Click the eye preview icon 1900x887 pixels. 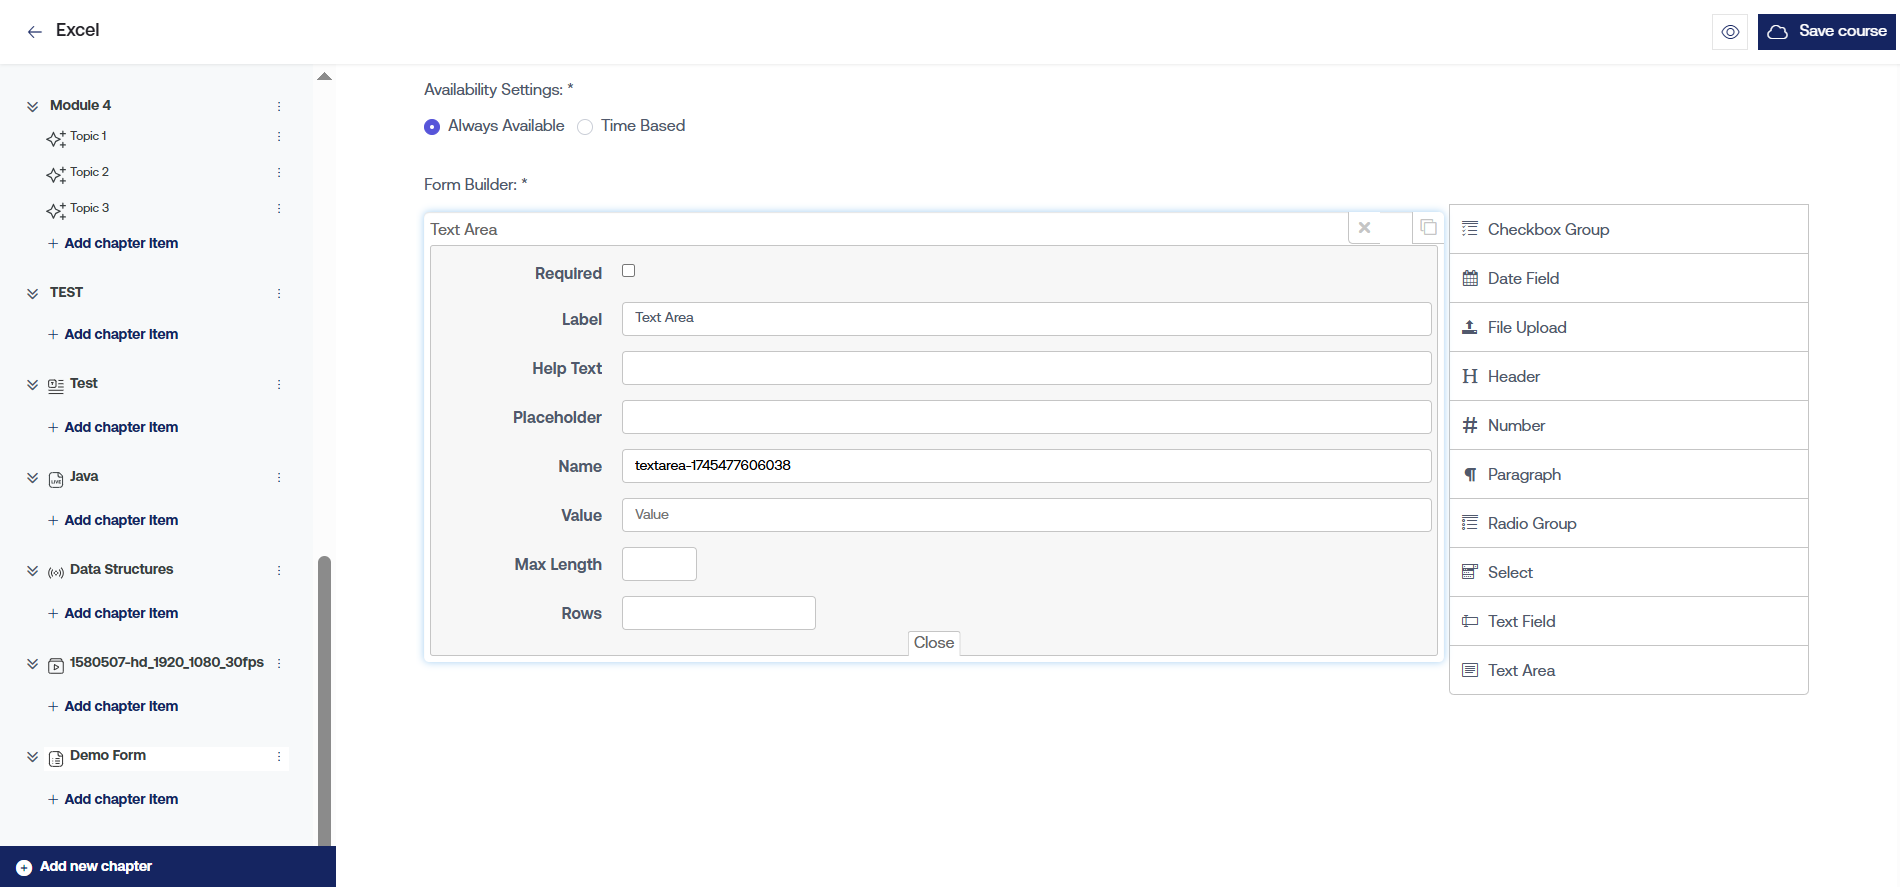1730,32
